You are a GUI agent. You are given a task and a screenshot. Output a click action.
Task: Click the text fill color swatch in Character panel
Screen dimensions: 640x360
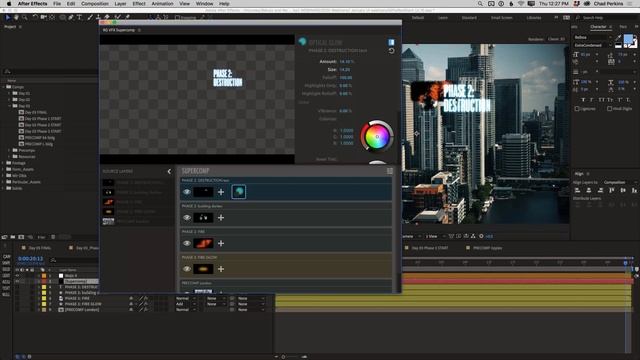pos(628,39)
